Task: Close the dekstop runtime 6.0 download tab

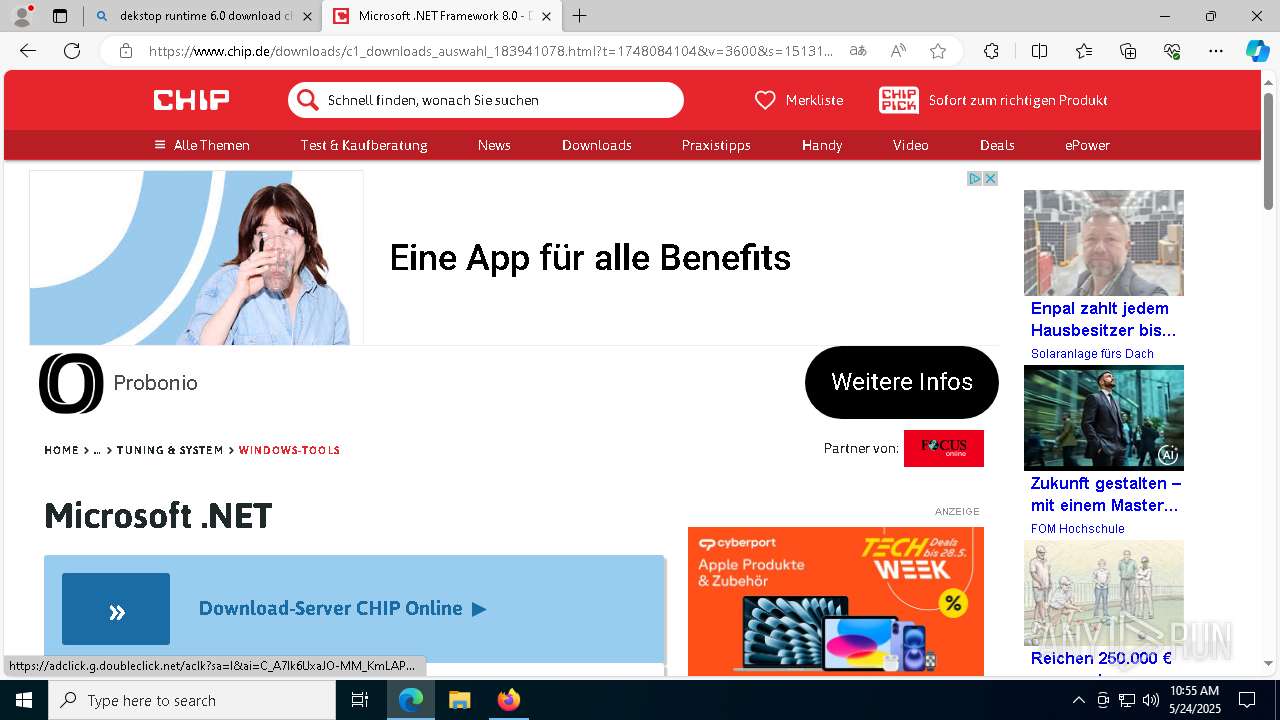Action: pyautogui.click(x=307, y=16)
